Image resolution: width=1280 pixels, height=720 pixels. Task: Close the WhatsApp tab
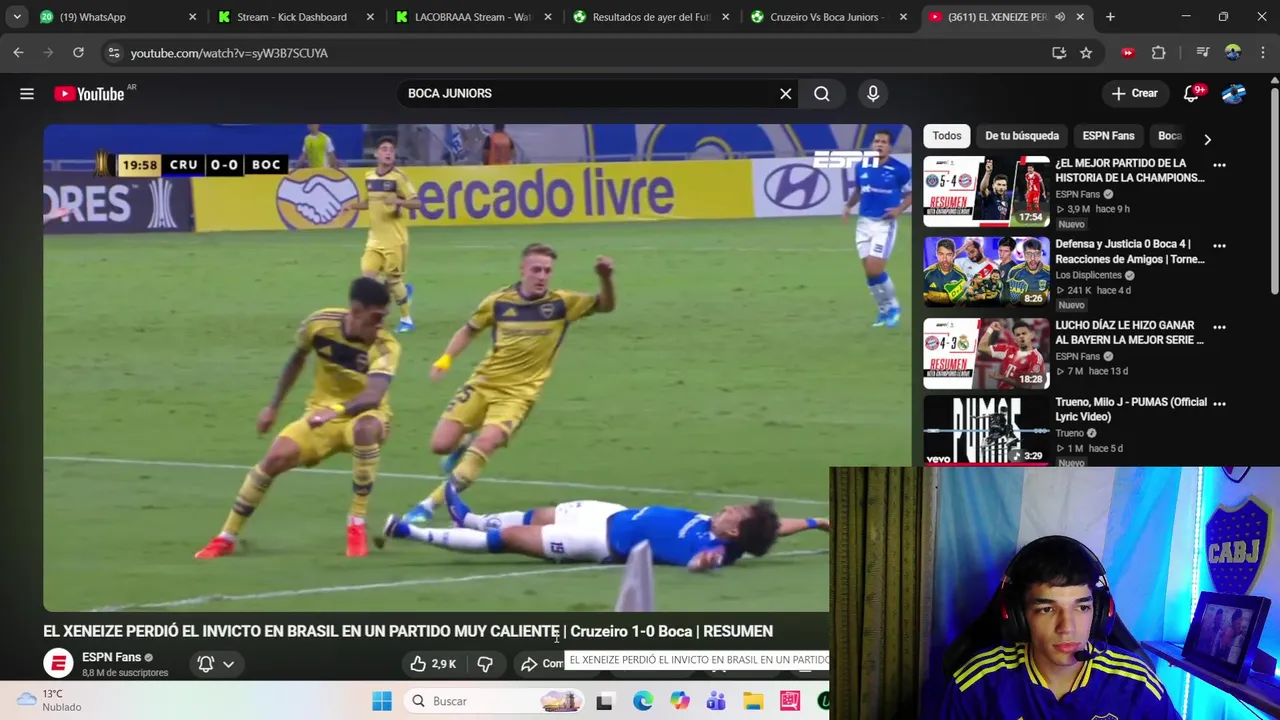(193, 17)
